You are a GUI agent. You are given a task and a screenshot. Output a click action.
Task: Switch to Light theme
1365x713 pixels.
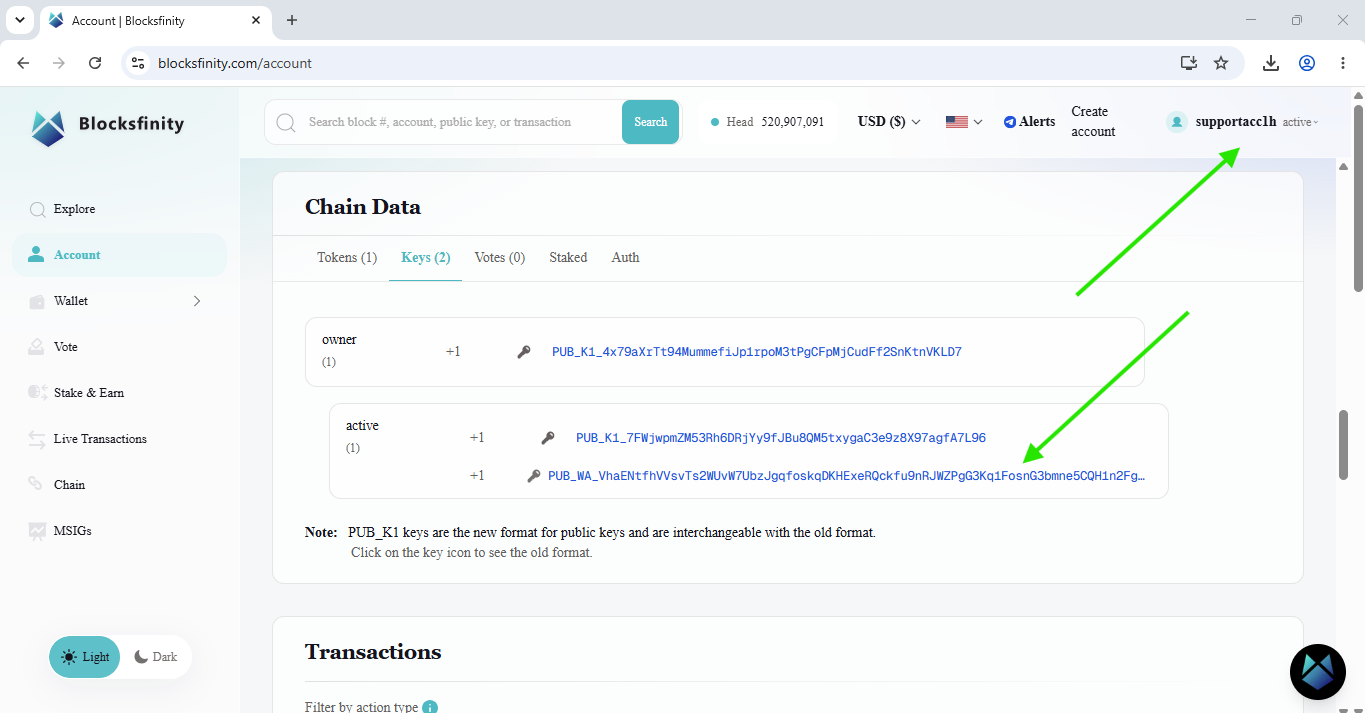85,657
